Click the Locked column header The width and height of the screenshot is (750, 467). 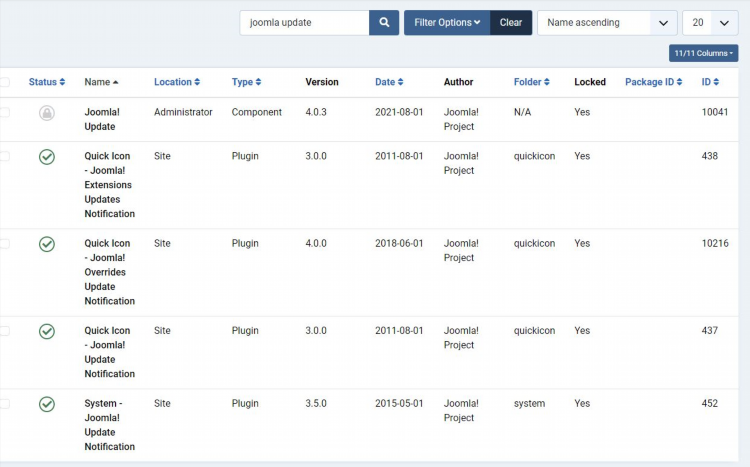[x=590, y=82]
